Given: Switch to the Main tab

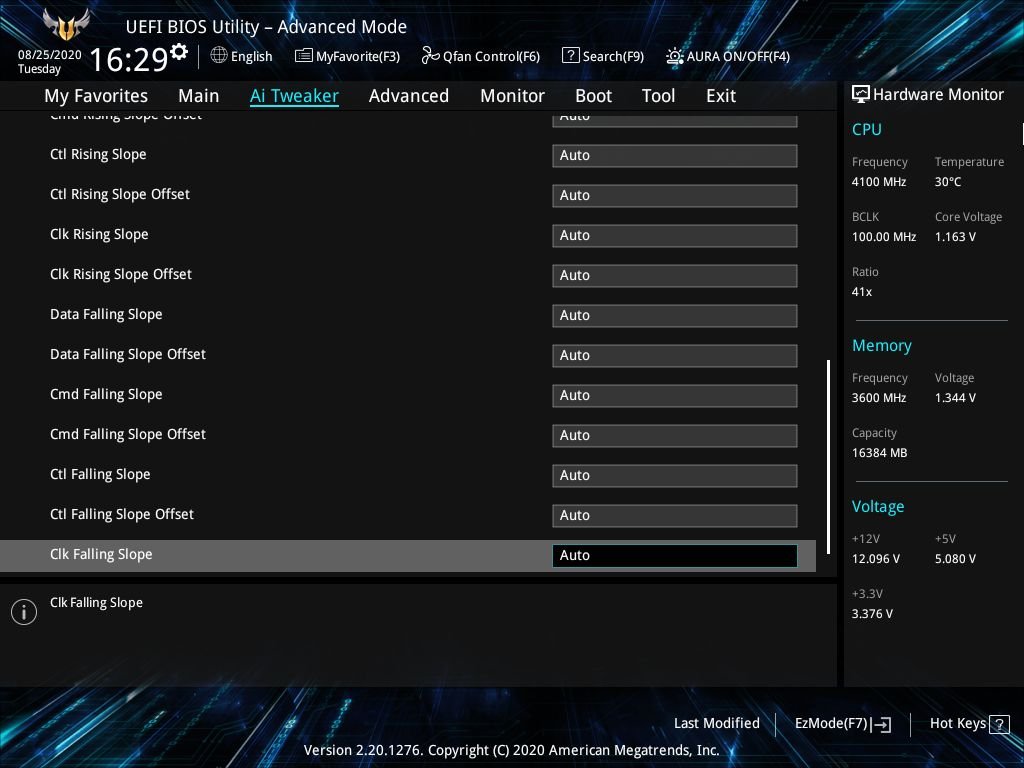Looking at the screenshot, I should [199, 96].
